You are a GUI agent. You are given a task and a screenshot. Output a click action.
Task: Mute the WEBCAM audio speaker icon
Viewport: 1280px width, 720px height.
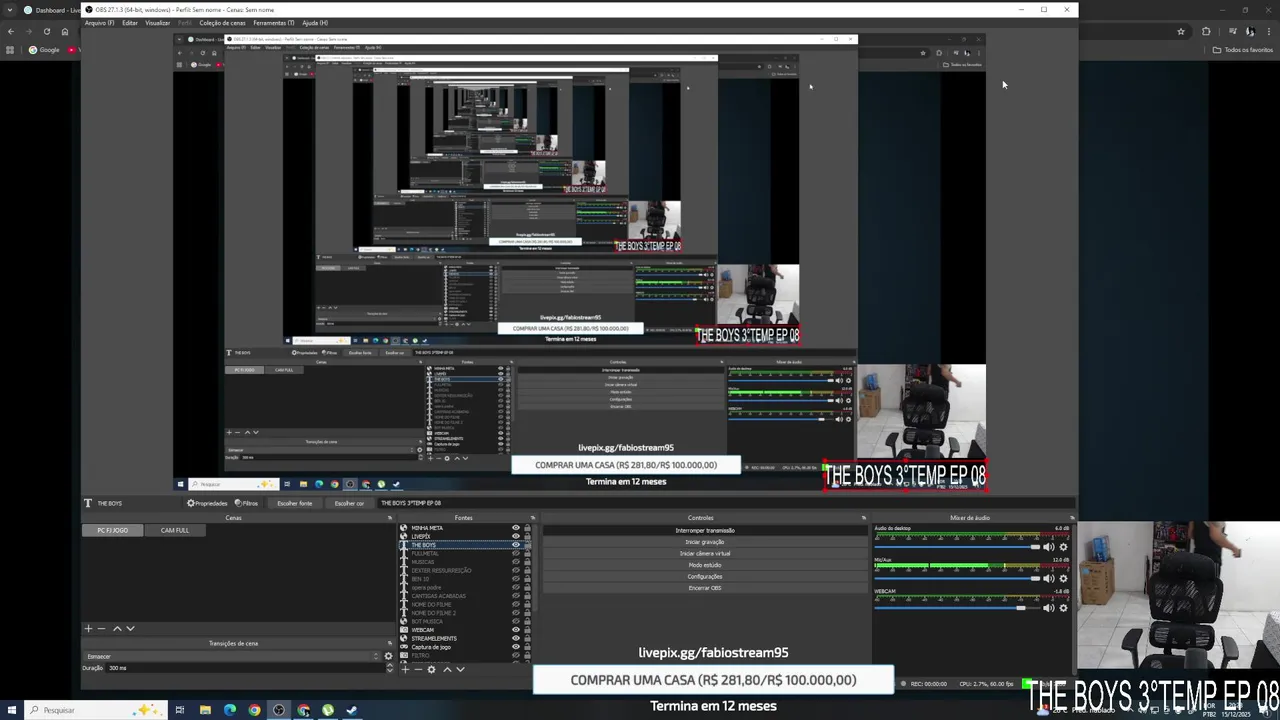pyautogui.click(x=1049, y=608)
